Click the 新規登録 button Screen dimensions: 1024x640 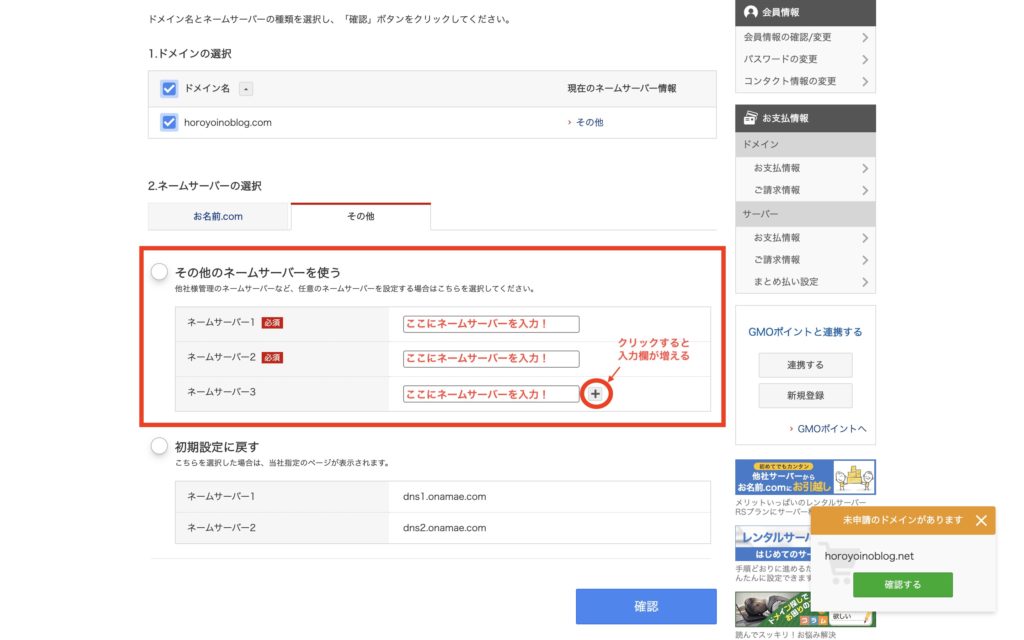coord(805,395)
